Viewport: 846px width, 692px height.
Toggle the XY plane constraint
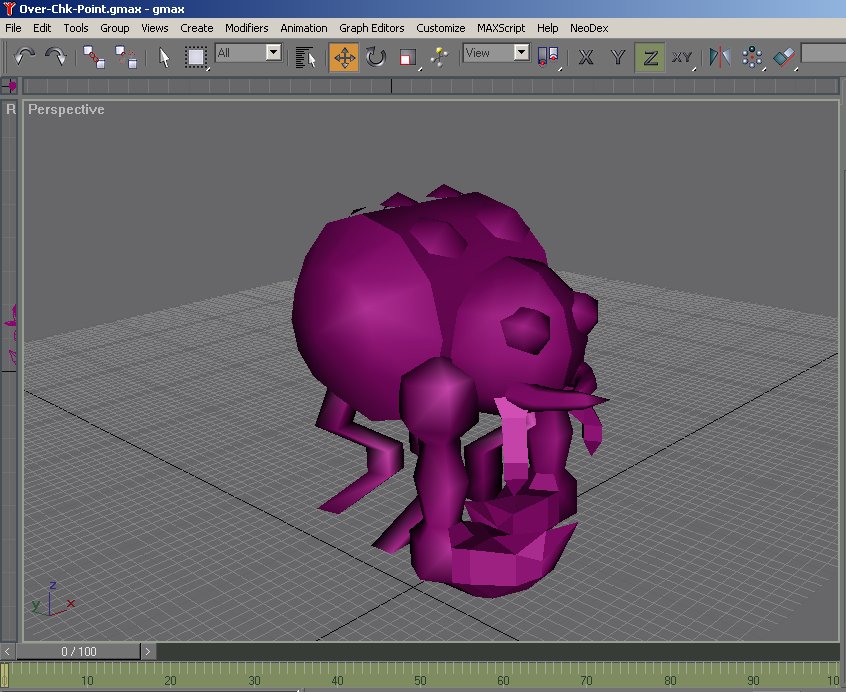coord(682,57)
